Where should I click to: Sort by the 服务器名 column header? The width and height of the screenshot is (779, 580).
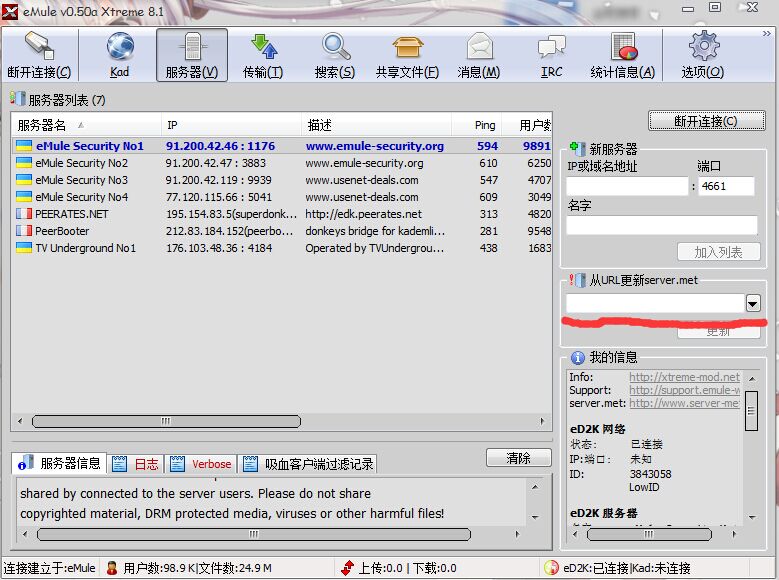(x=86, y=125)
